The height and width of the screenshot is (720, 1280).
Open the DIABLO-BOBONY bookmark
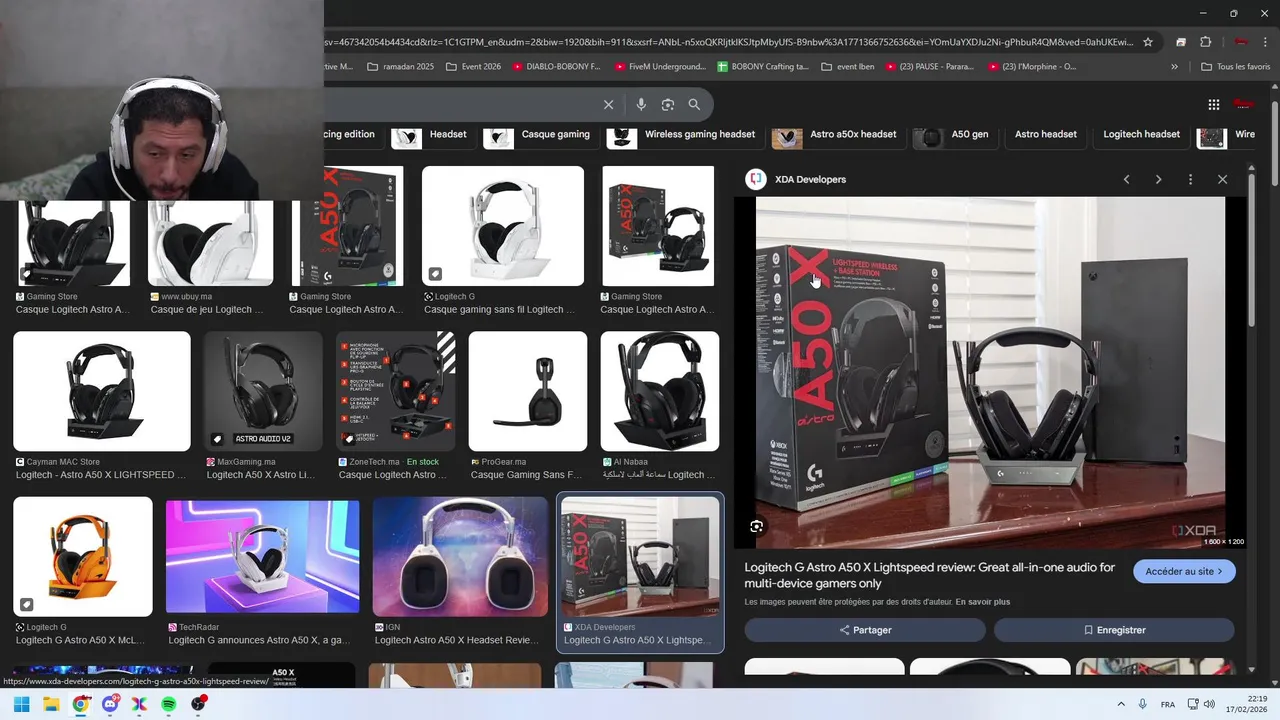click(x=557, y=67)
